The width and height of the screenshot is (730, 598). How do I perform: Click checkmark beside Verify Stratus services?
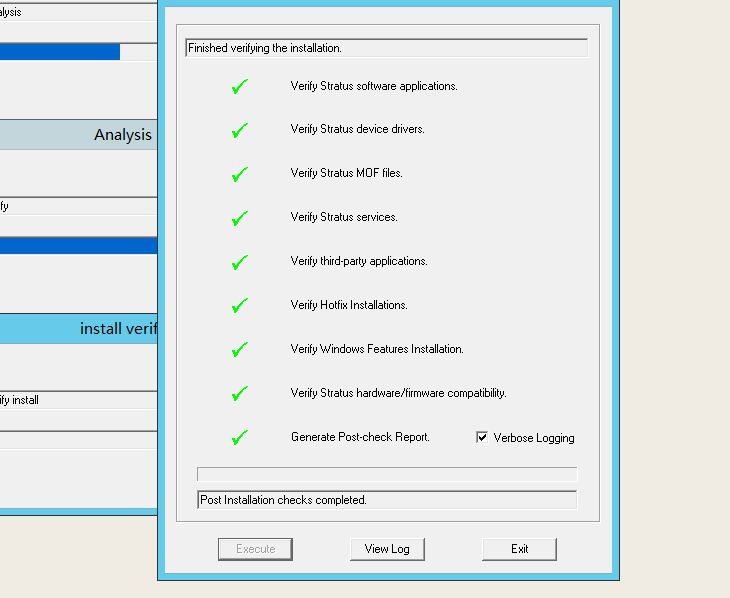240,218
